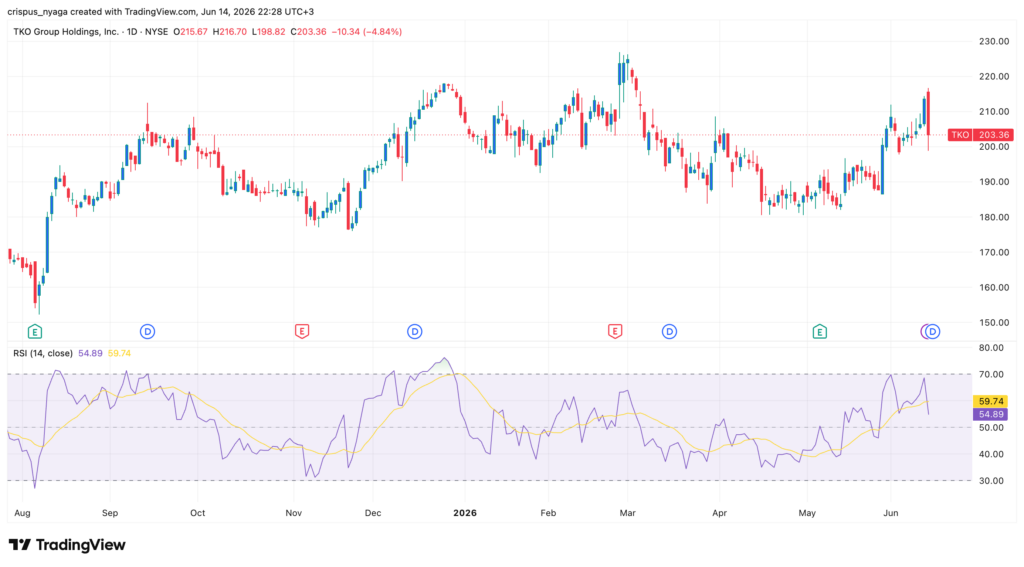Click the 70.00 RSI axis label
Viewport: 1024px width, 567px height.
pyautogui.click(x=991, y=374)
